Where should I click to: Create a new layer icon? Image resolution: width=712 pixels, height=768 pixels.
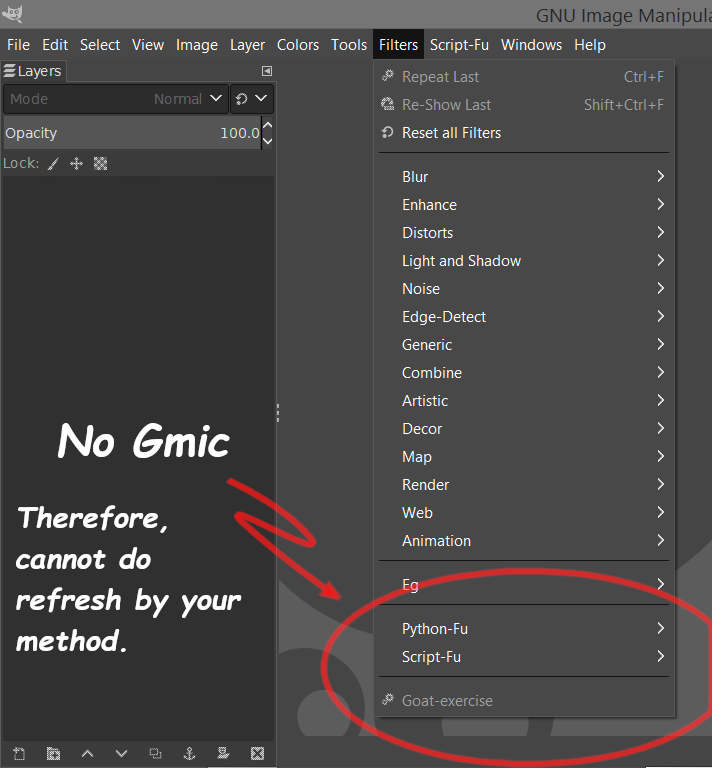[x=19, y=753]
